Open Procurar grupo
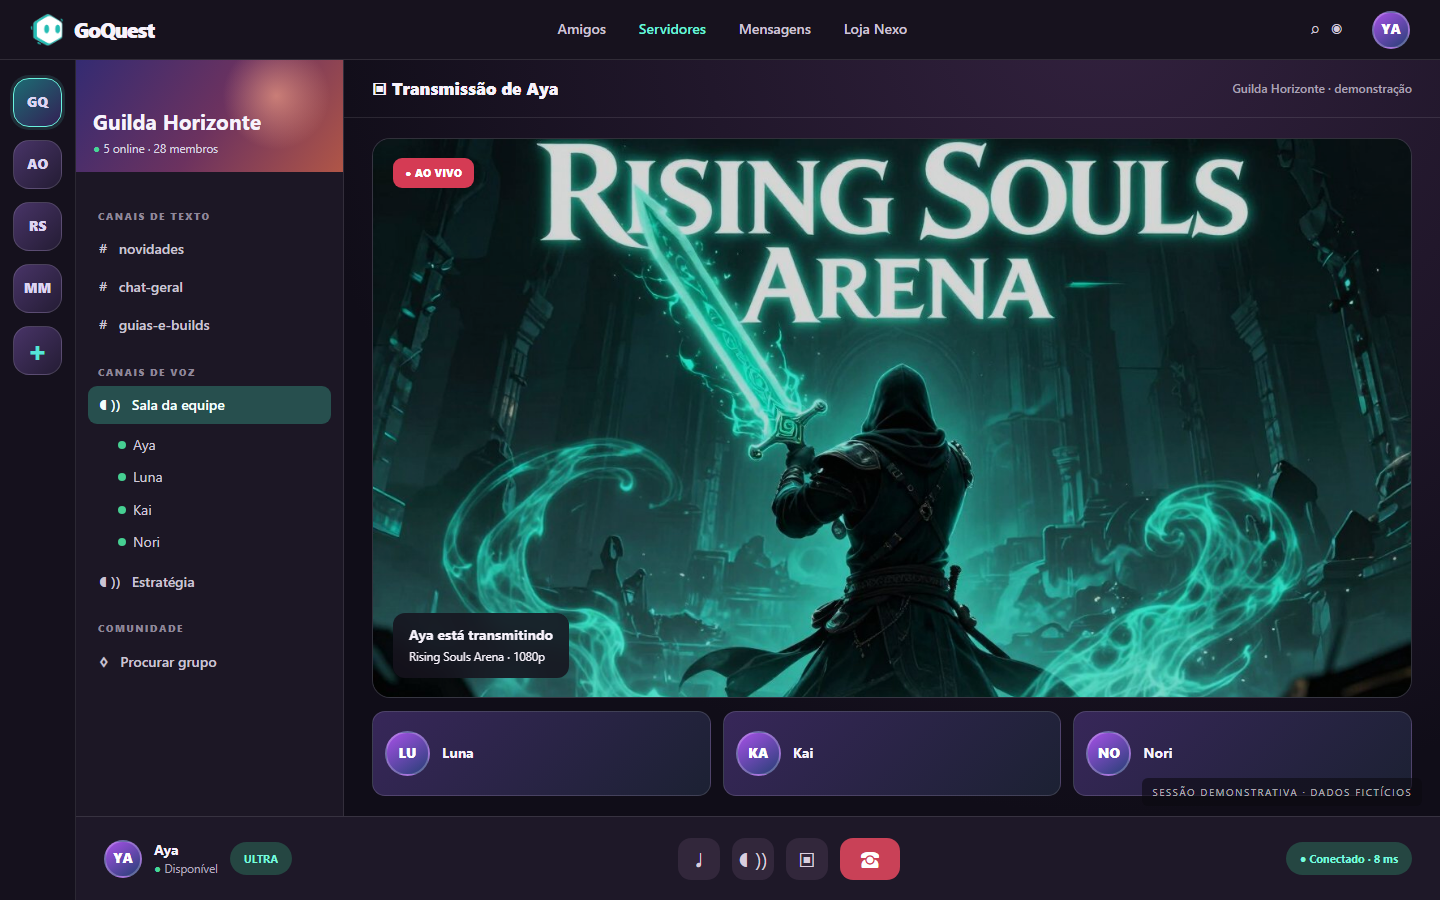 pos(209,662)
